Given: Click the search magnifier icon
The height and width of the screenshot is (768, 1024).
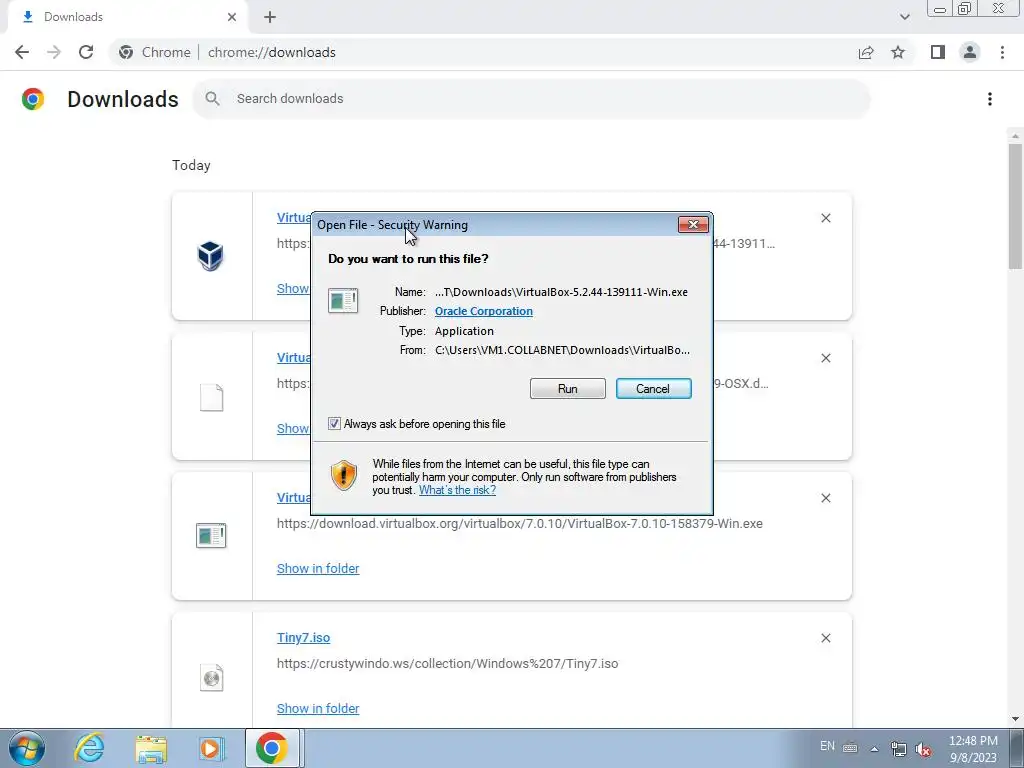Looking at the screenshot, I should coord(212,99).
